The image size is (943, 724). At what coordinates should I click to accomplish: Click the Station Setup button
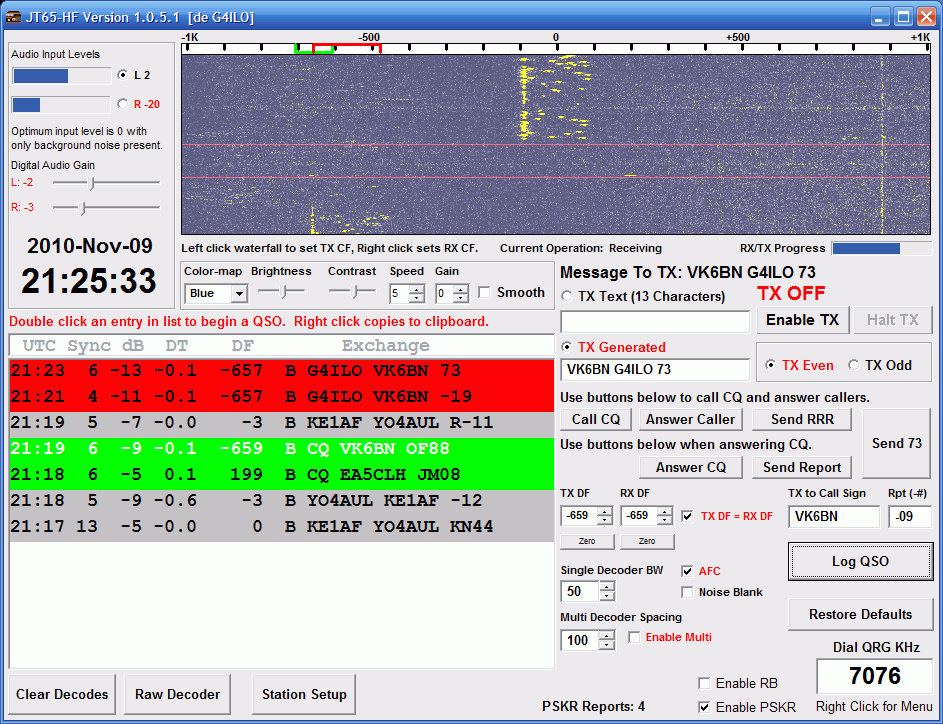point(304,694)
